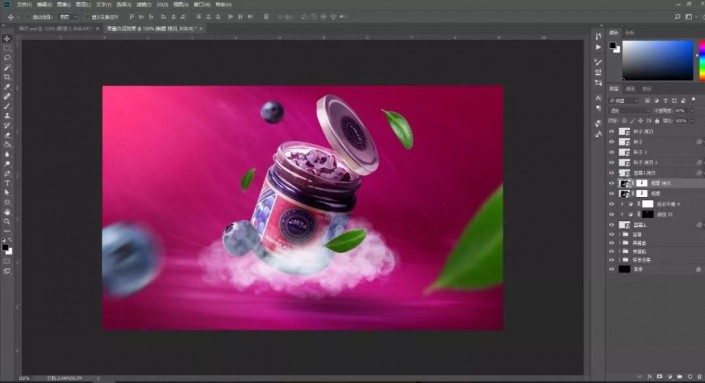Select the Pen tool
This screenshot has width=705, height=383.
coord(7,173)
